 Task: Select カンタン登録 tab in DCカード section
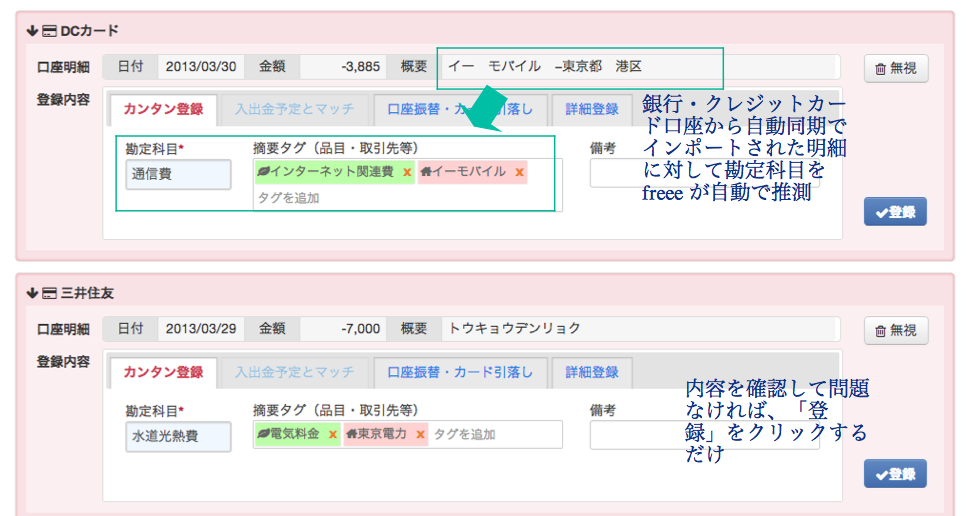click(x=163, y=109)
